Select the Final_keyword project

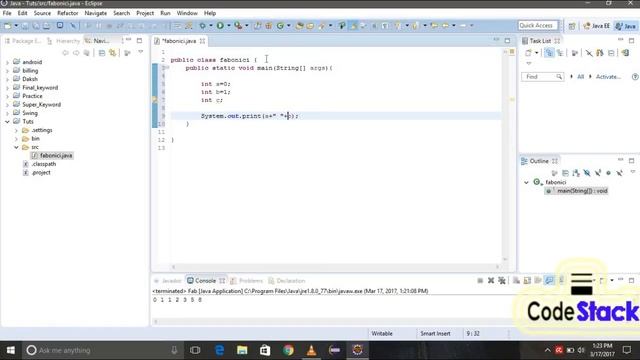point(40,88)
